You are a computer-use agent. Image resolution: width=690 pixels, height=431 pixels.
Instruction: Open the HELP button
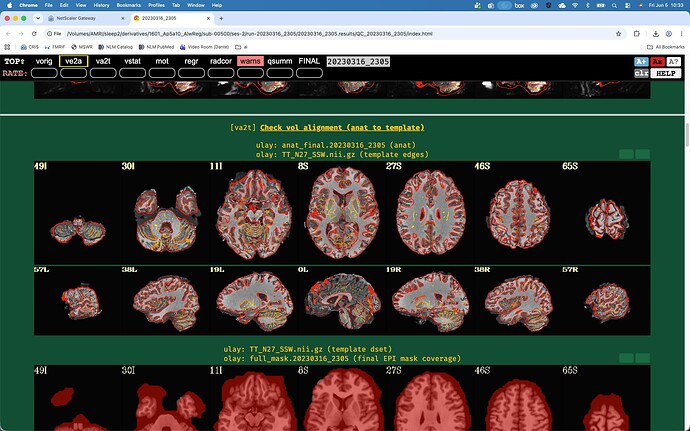665,73
